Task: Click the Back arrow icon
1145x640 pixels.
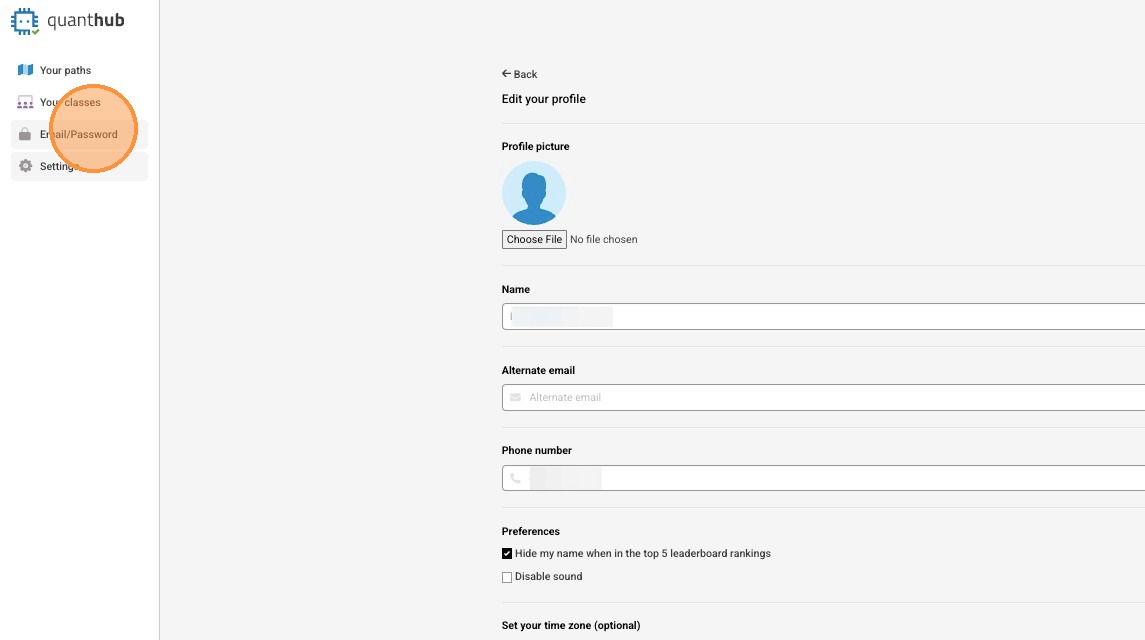Action: click(x=507, y=74)
